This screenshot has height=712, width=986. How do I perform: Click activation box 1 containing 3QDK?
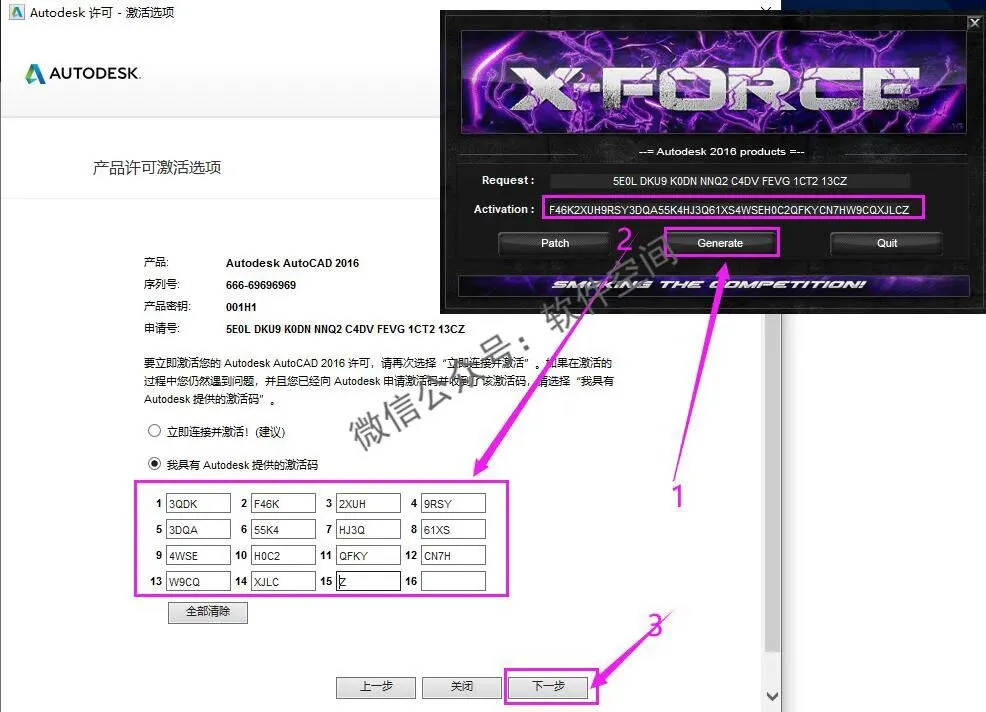click(x=198, y=503)
